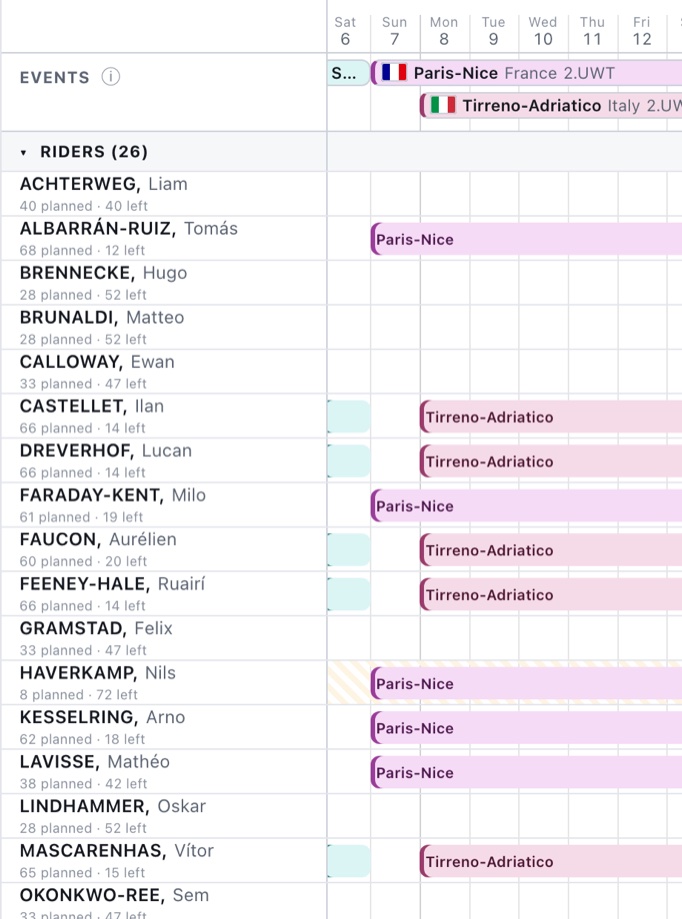Image resolution: width=682 pixels, height=919 pixels.
Task: Click the Events info icon
Action: 111,77
